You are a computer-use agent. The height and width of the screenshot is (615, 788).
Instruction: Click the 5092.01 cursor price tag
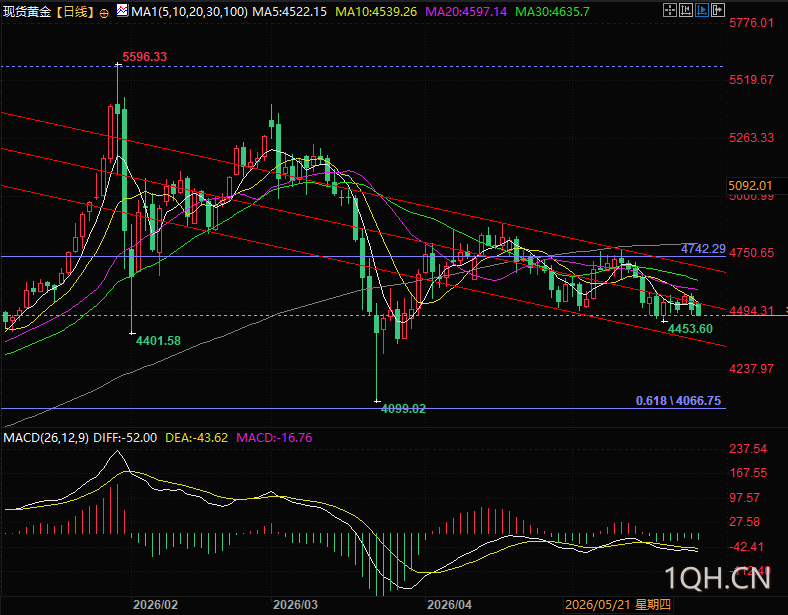click(x=756, y=186)
